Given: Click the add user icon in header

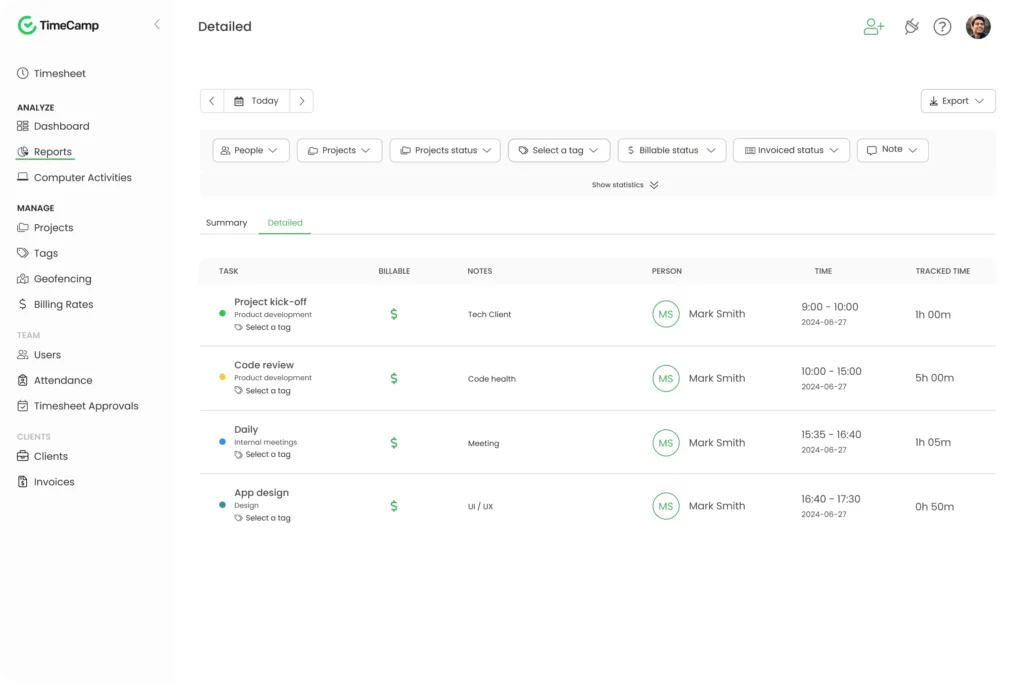Looking at the screenshot, I should (874, 27).
